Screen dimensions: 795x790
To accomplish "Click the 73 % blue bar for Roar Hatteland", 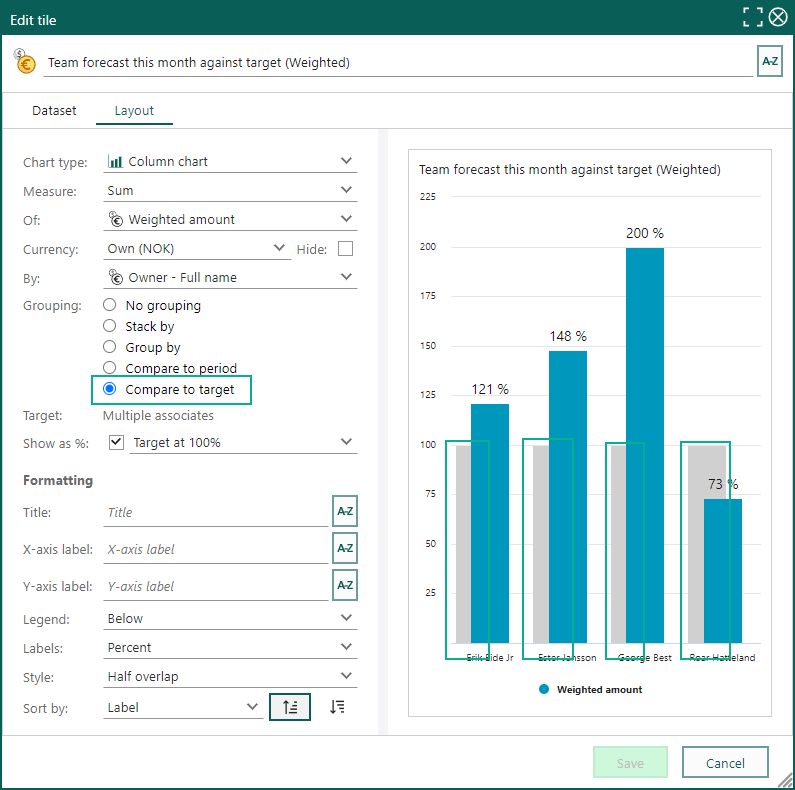I will tap(722, 571).
